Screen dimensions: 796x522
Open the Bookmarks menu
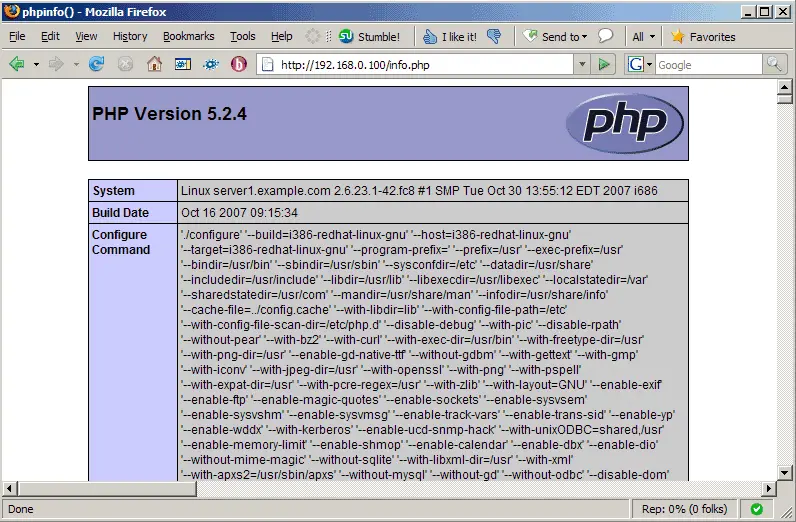point(188,36)
